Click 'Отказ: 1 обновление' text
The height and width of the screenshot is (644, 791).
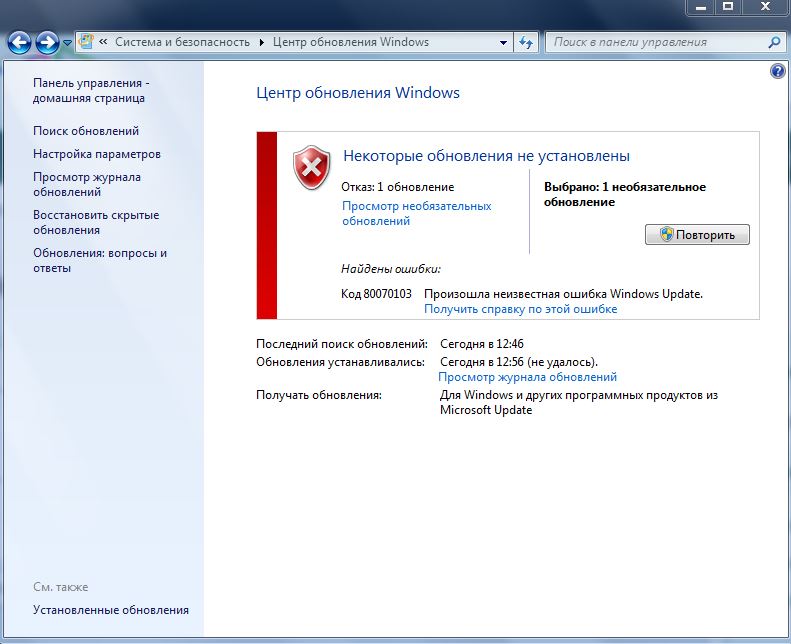398,187
